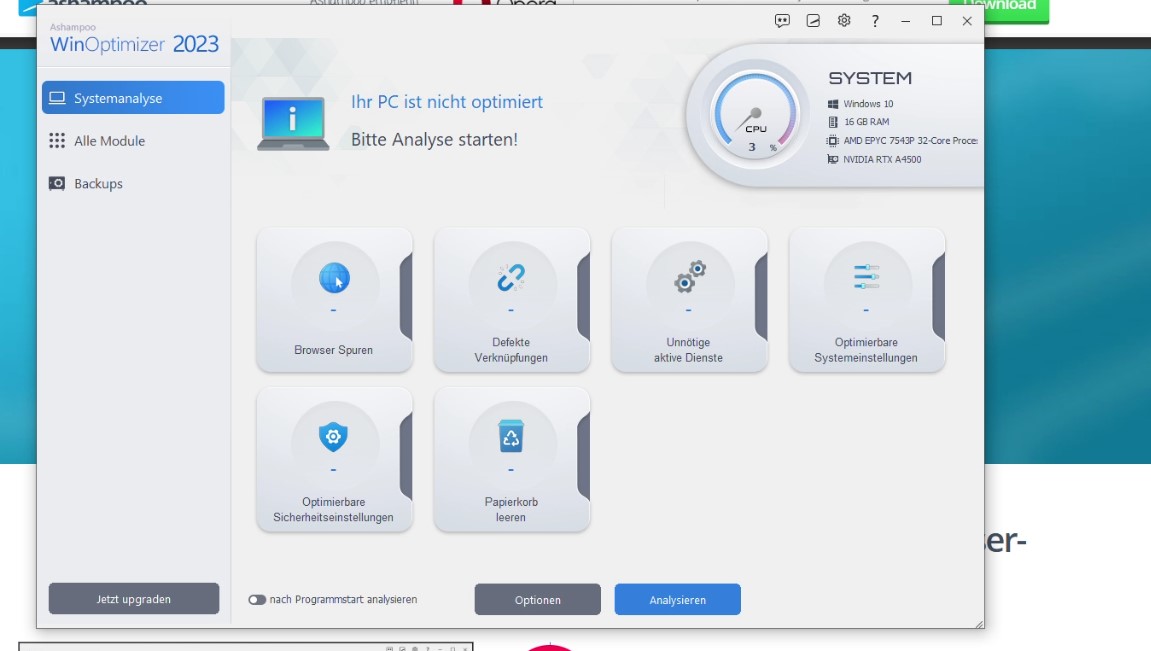
Task: Click the PC info laptop icon
Action: [294, 123]
